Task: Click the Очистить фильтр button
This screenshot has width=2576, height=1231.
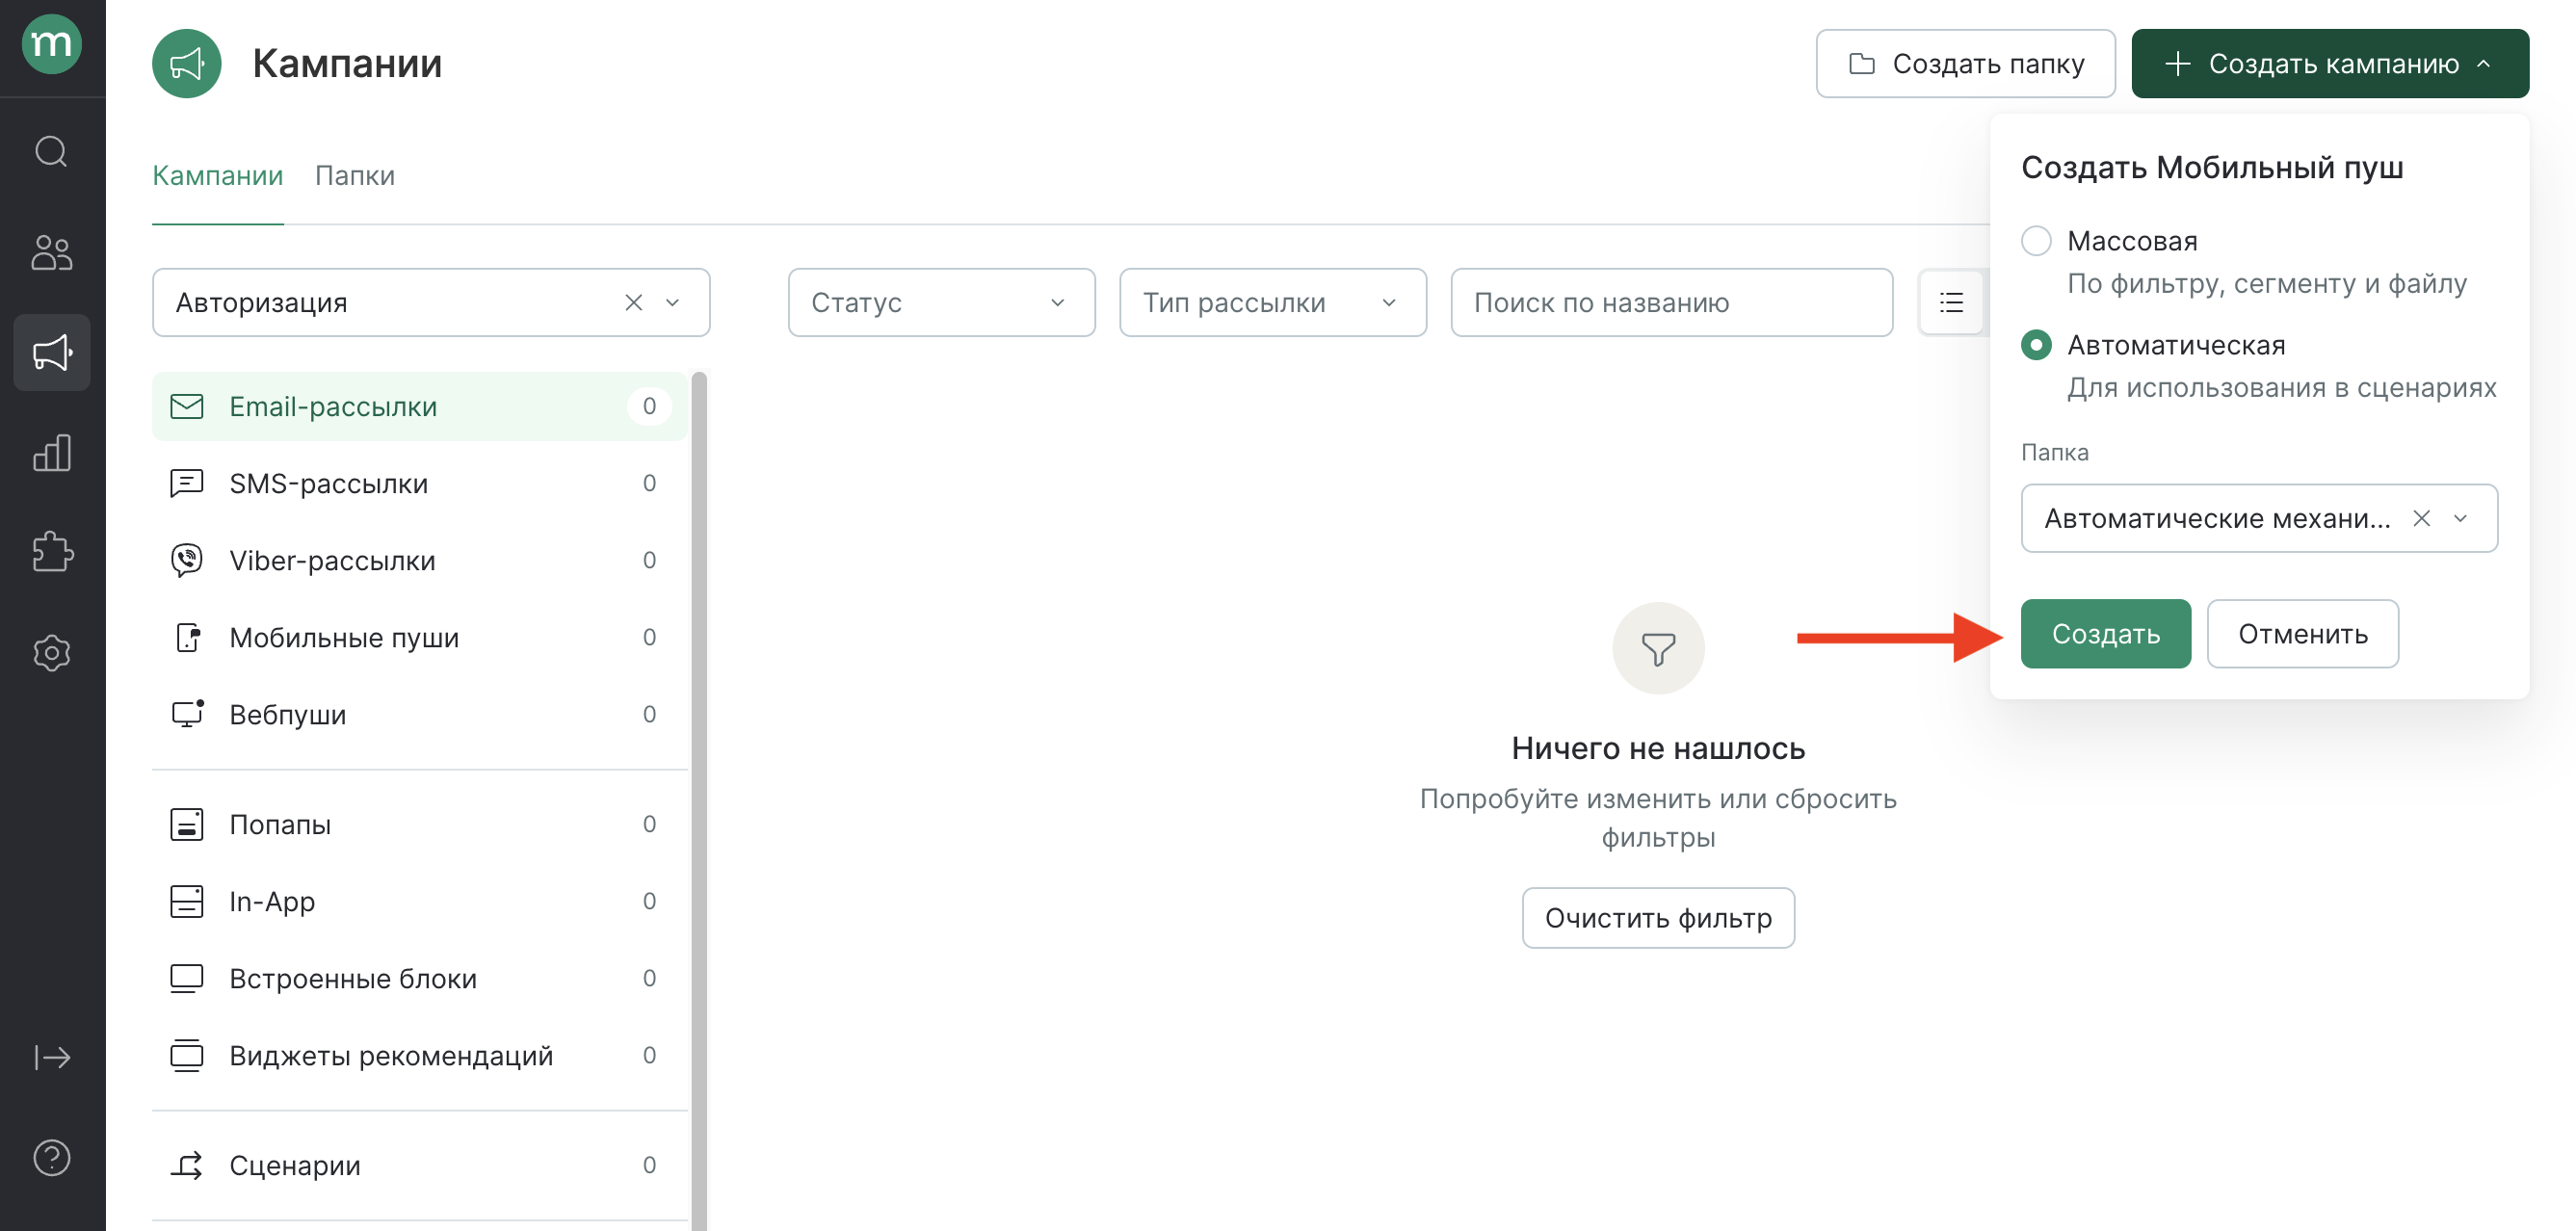Action: coord(1658,917)
